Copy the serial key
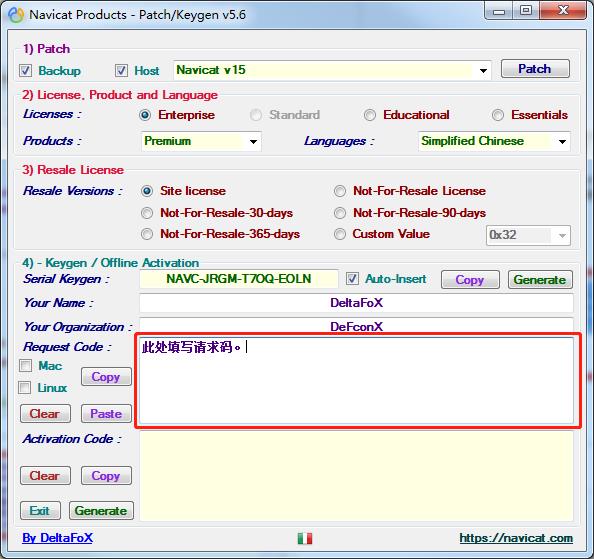594x559 pixels. pos(470,280)
